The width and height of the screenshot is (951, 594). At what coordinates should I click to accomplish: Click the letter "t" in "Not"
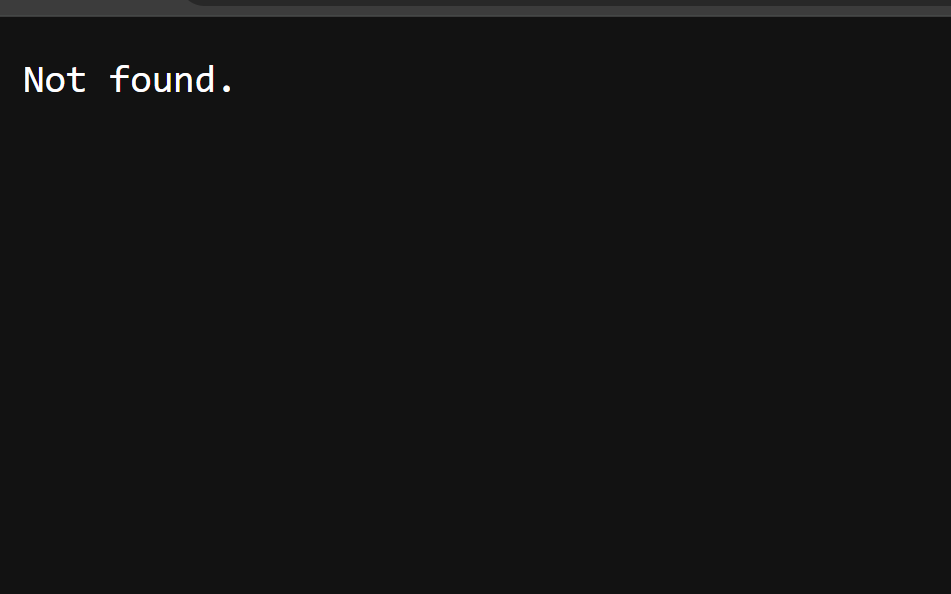76,81
